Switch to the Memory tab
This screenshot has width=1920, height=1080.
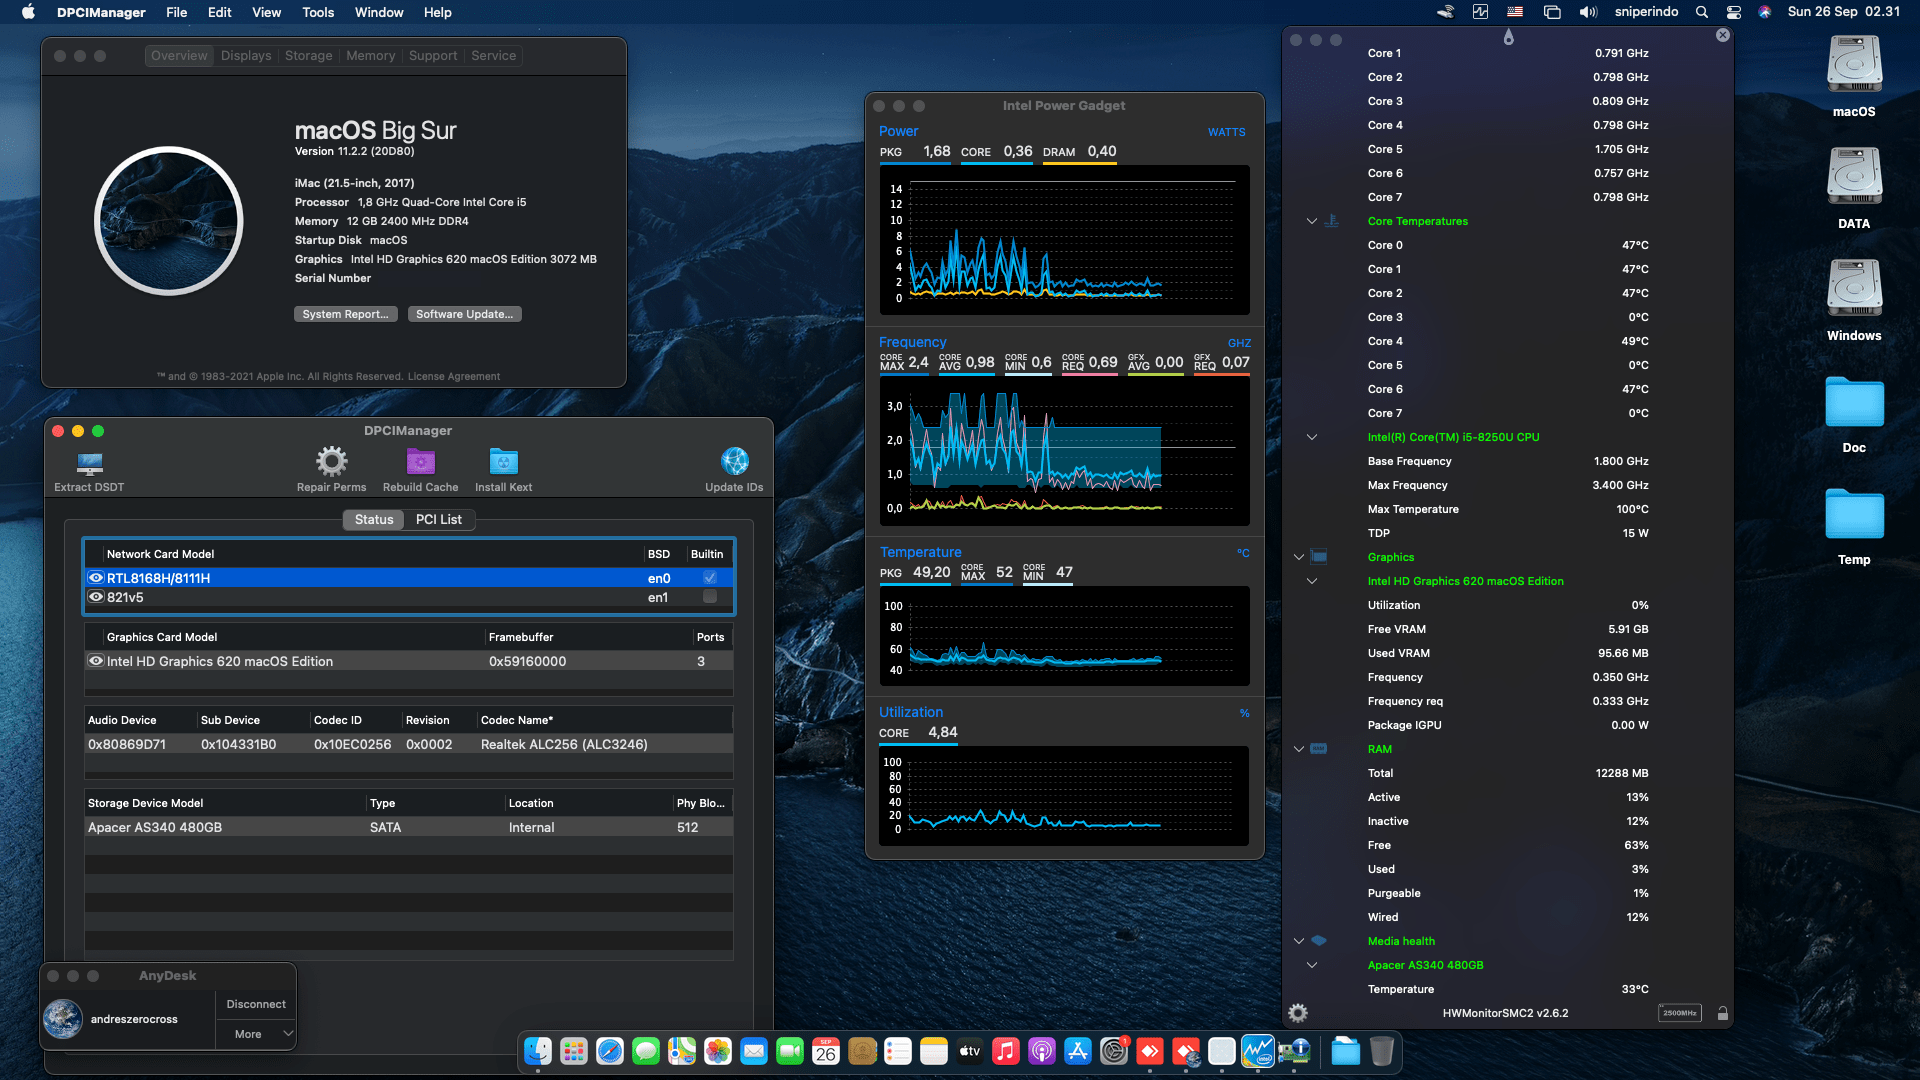[370, 56]
